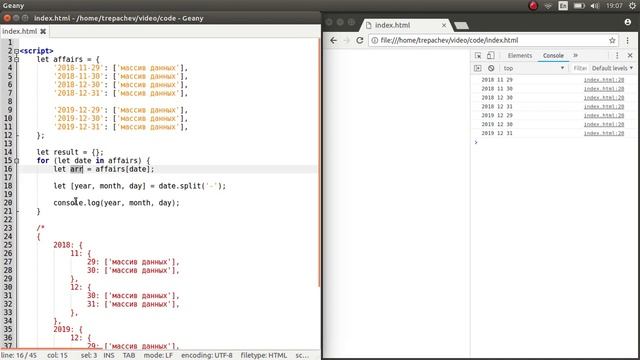This screenshot has width=640, height=360.
Task: Open index.html:20 link for '2019 12 30'
Action: click(x=604, y=124)
